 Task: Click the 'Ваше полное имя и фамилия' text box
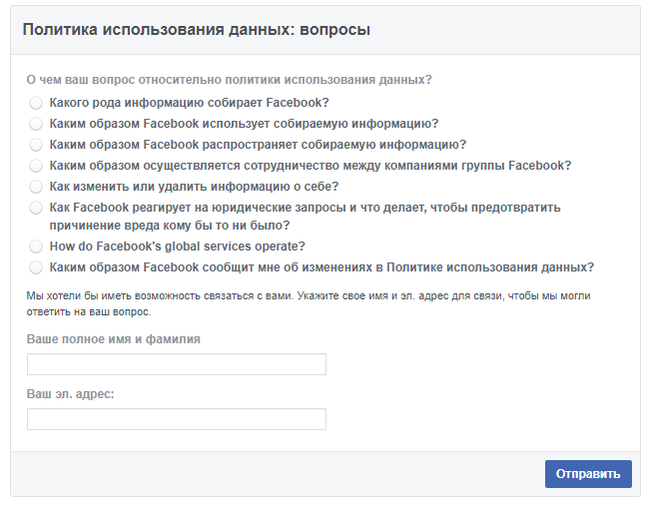(x=176, y=364)
